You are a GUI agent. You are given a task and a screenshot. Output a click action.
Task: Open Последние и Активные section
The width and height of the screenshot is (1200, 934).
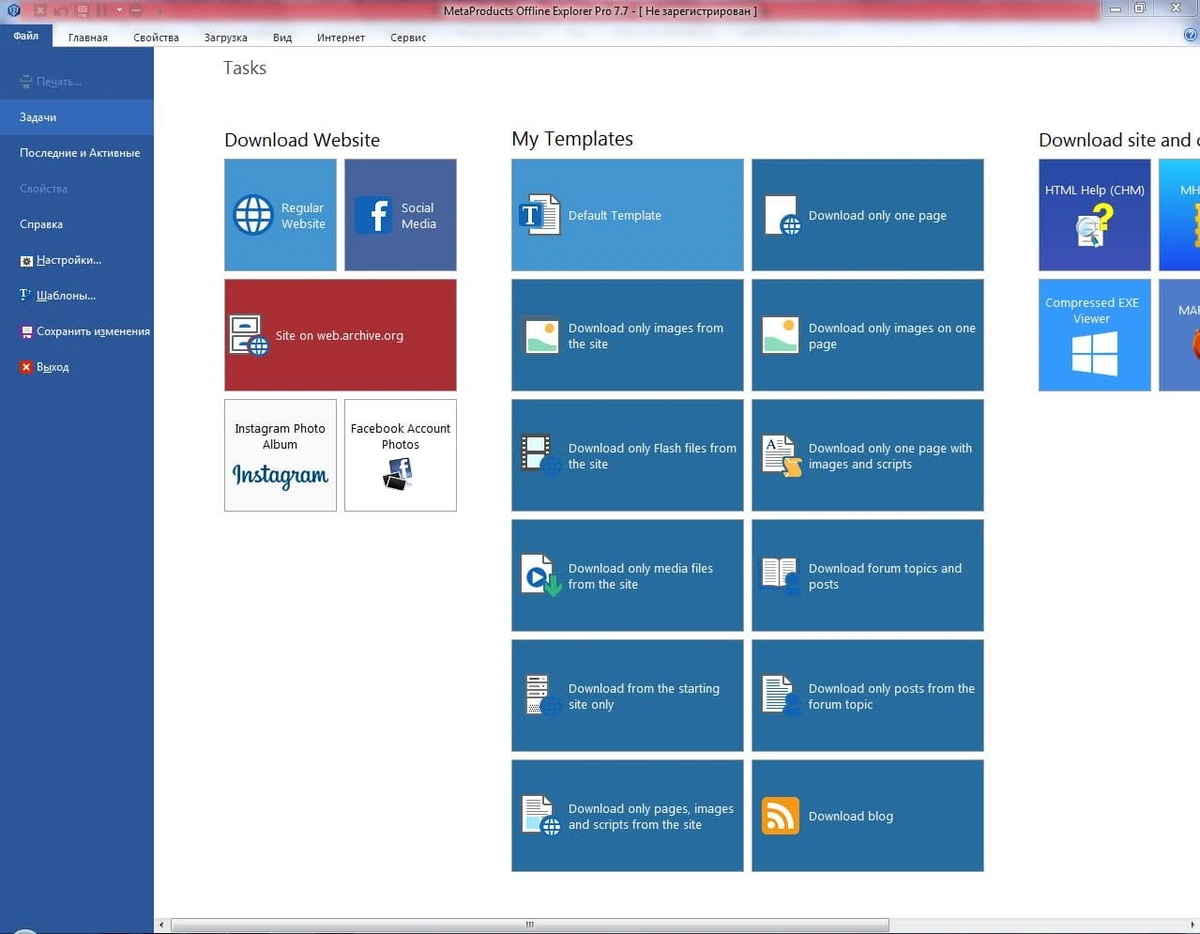pyautogui.click(x=77, y=153)
